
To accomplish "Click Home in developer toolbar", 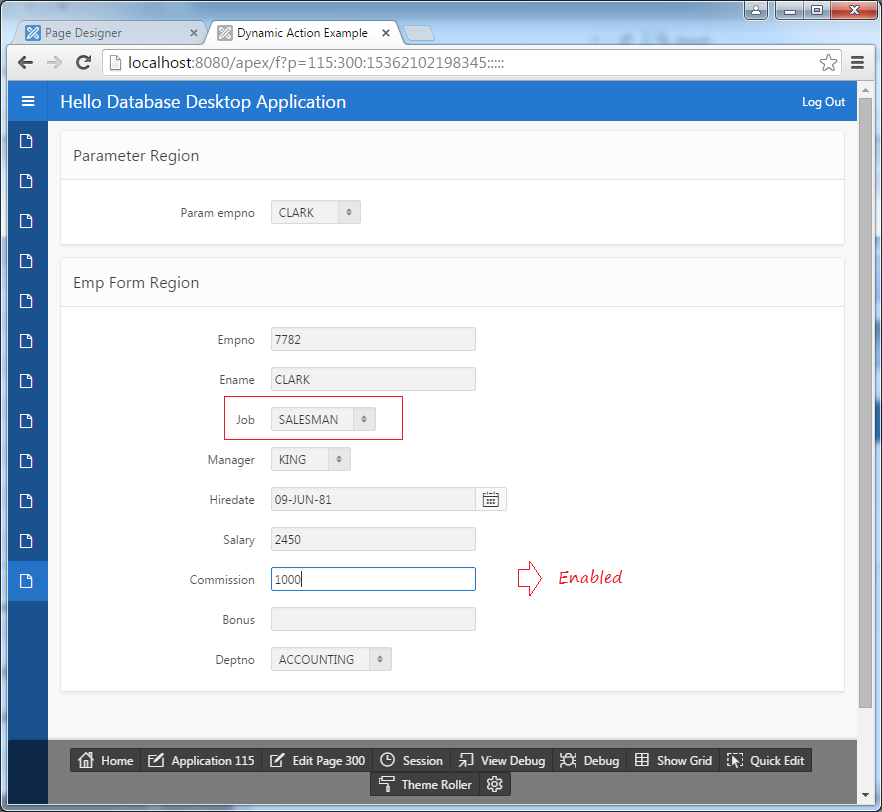I will point(106,760).
